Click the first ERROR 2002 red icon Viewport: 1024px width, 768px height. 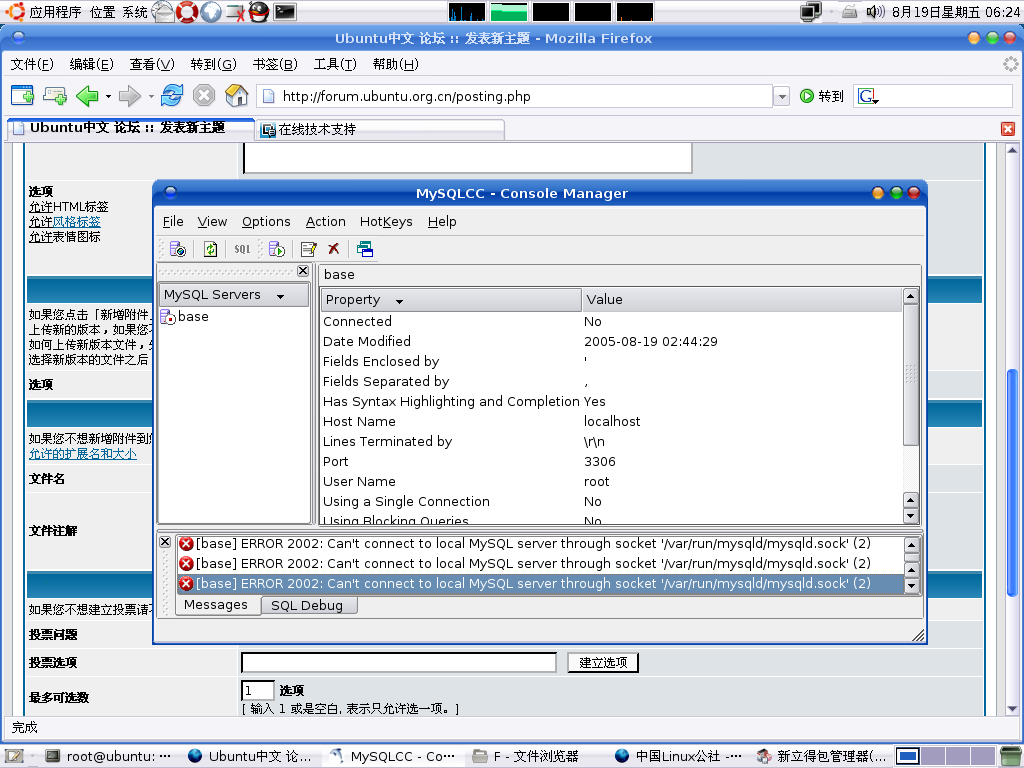point(186,543)
